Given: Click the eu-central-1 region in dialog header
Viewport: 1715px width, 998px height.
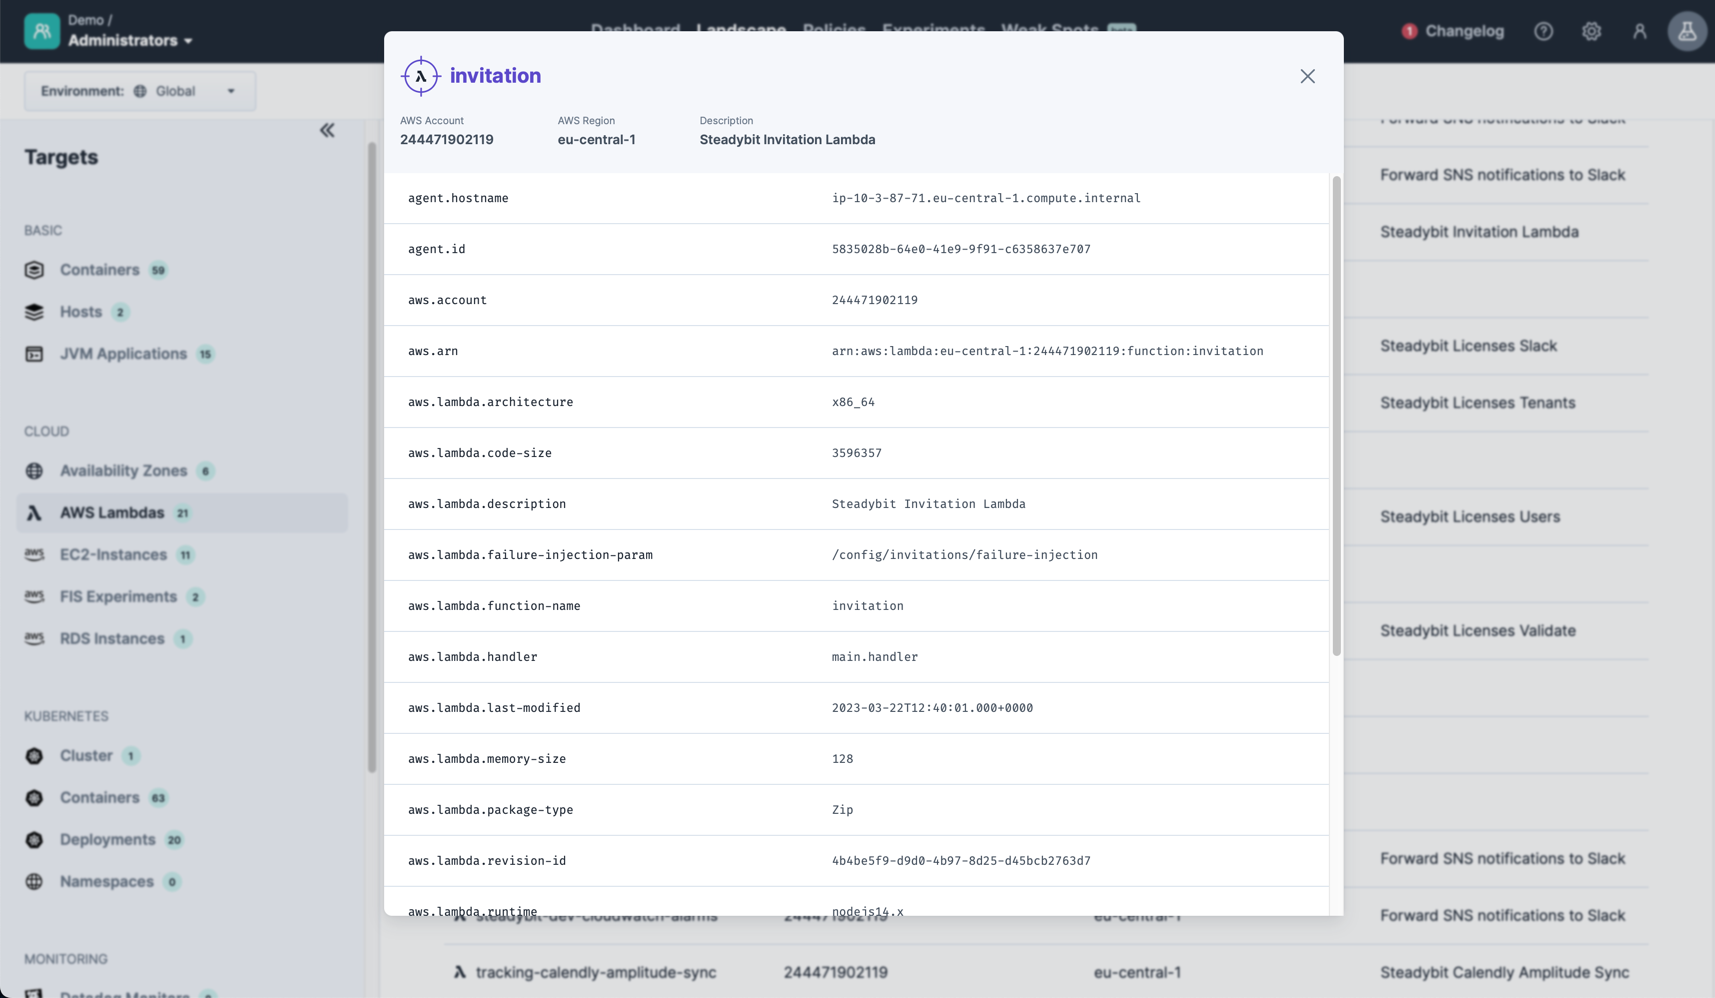Looking at the screenshot, I should pos(596,140).
